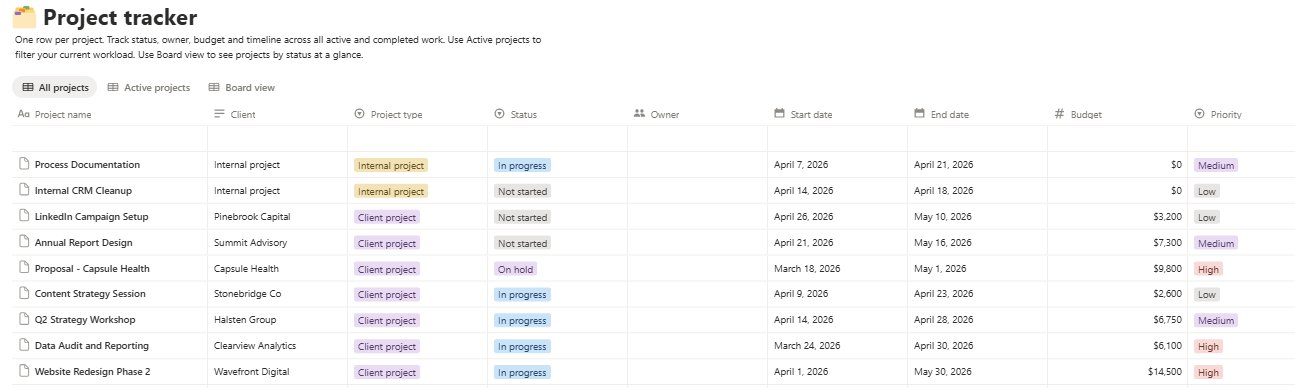Click page icon for Annual Report Design

pyautogui.click(x=24, y=242)
